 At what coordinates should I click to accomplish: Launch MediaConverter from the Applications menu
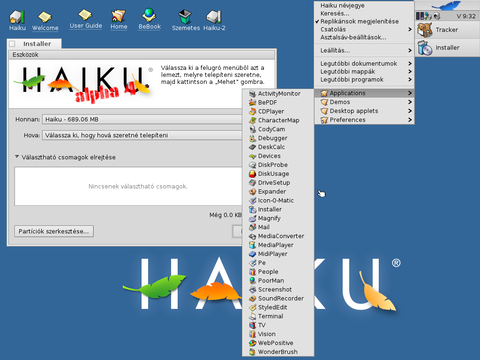click(x=278, y=236)
